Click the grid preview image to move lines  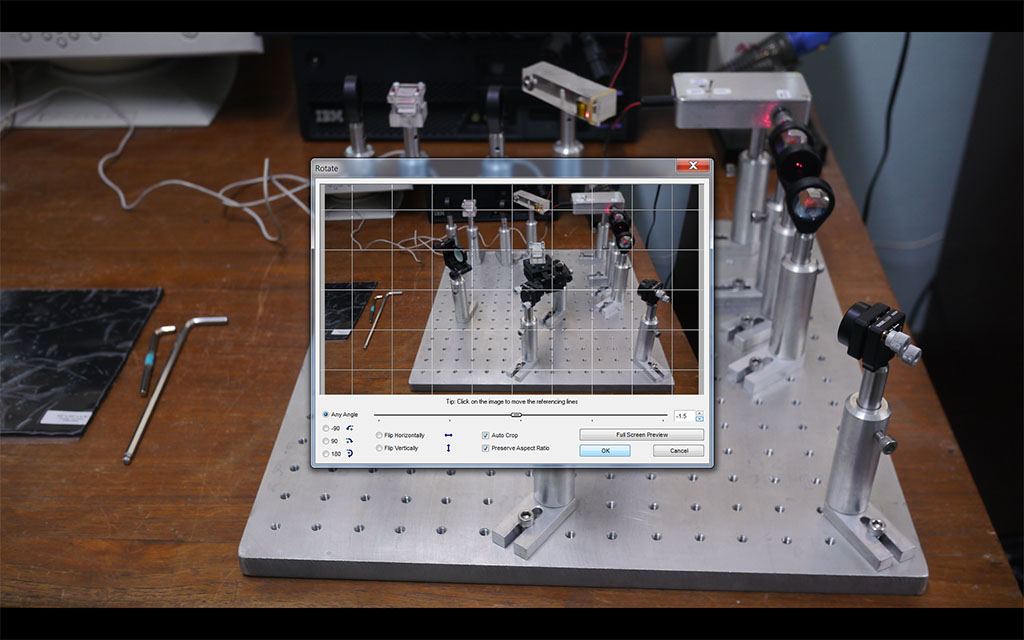(511, 288)
